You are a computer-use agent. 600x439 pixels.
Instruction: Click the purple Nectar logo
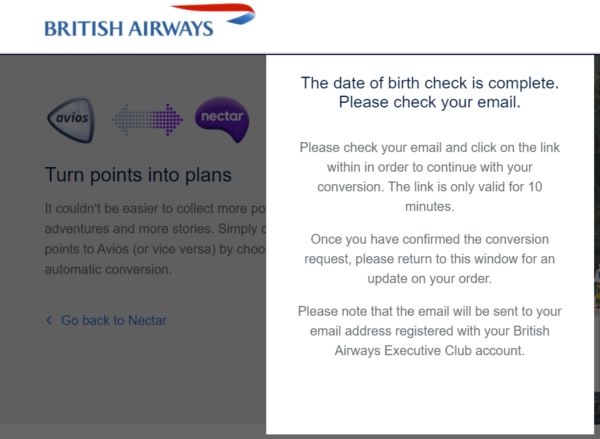point(220,119)
